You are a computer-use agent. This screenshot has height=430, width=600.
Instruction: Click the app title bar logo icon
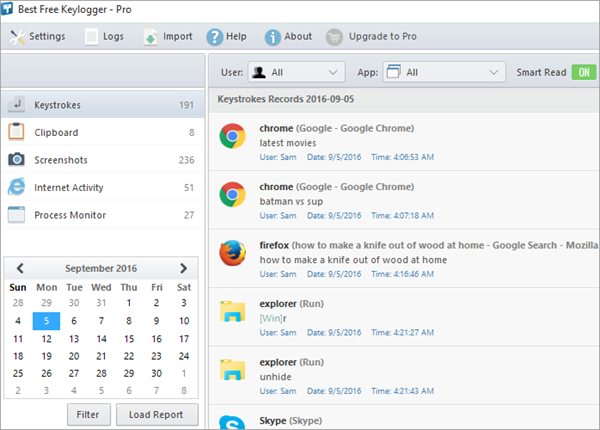click(7, 9)
